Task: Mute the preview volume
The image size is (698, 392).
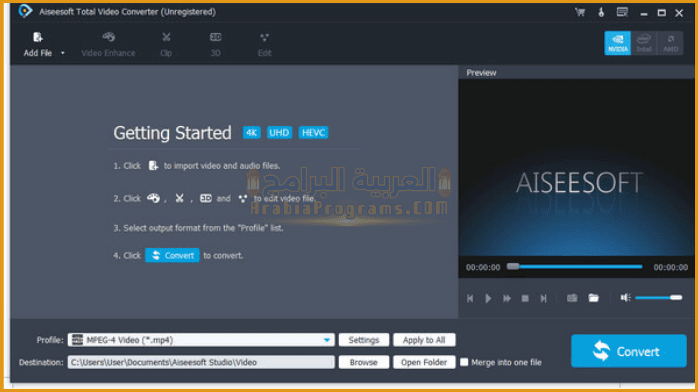Action: tap(625, 297)
